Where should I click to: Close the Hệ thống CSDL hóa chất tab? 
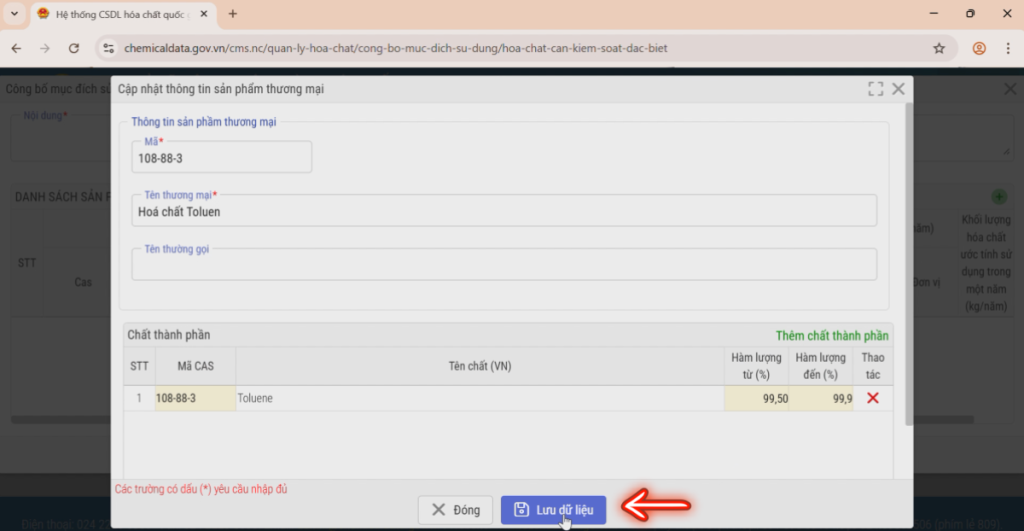click(204, 14)
